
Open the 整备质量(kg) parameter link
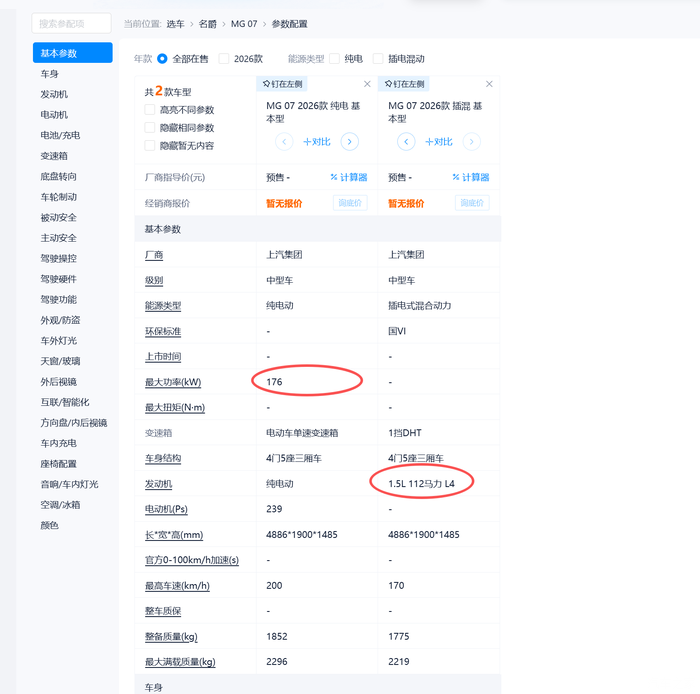point(171,637)
